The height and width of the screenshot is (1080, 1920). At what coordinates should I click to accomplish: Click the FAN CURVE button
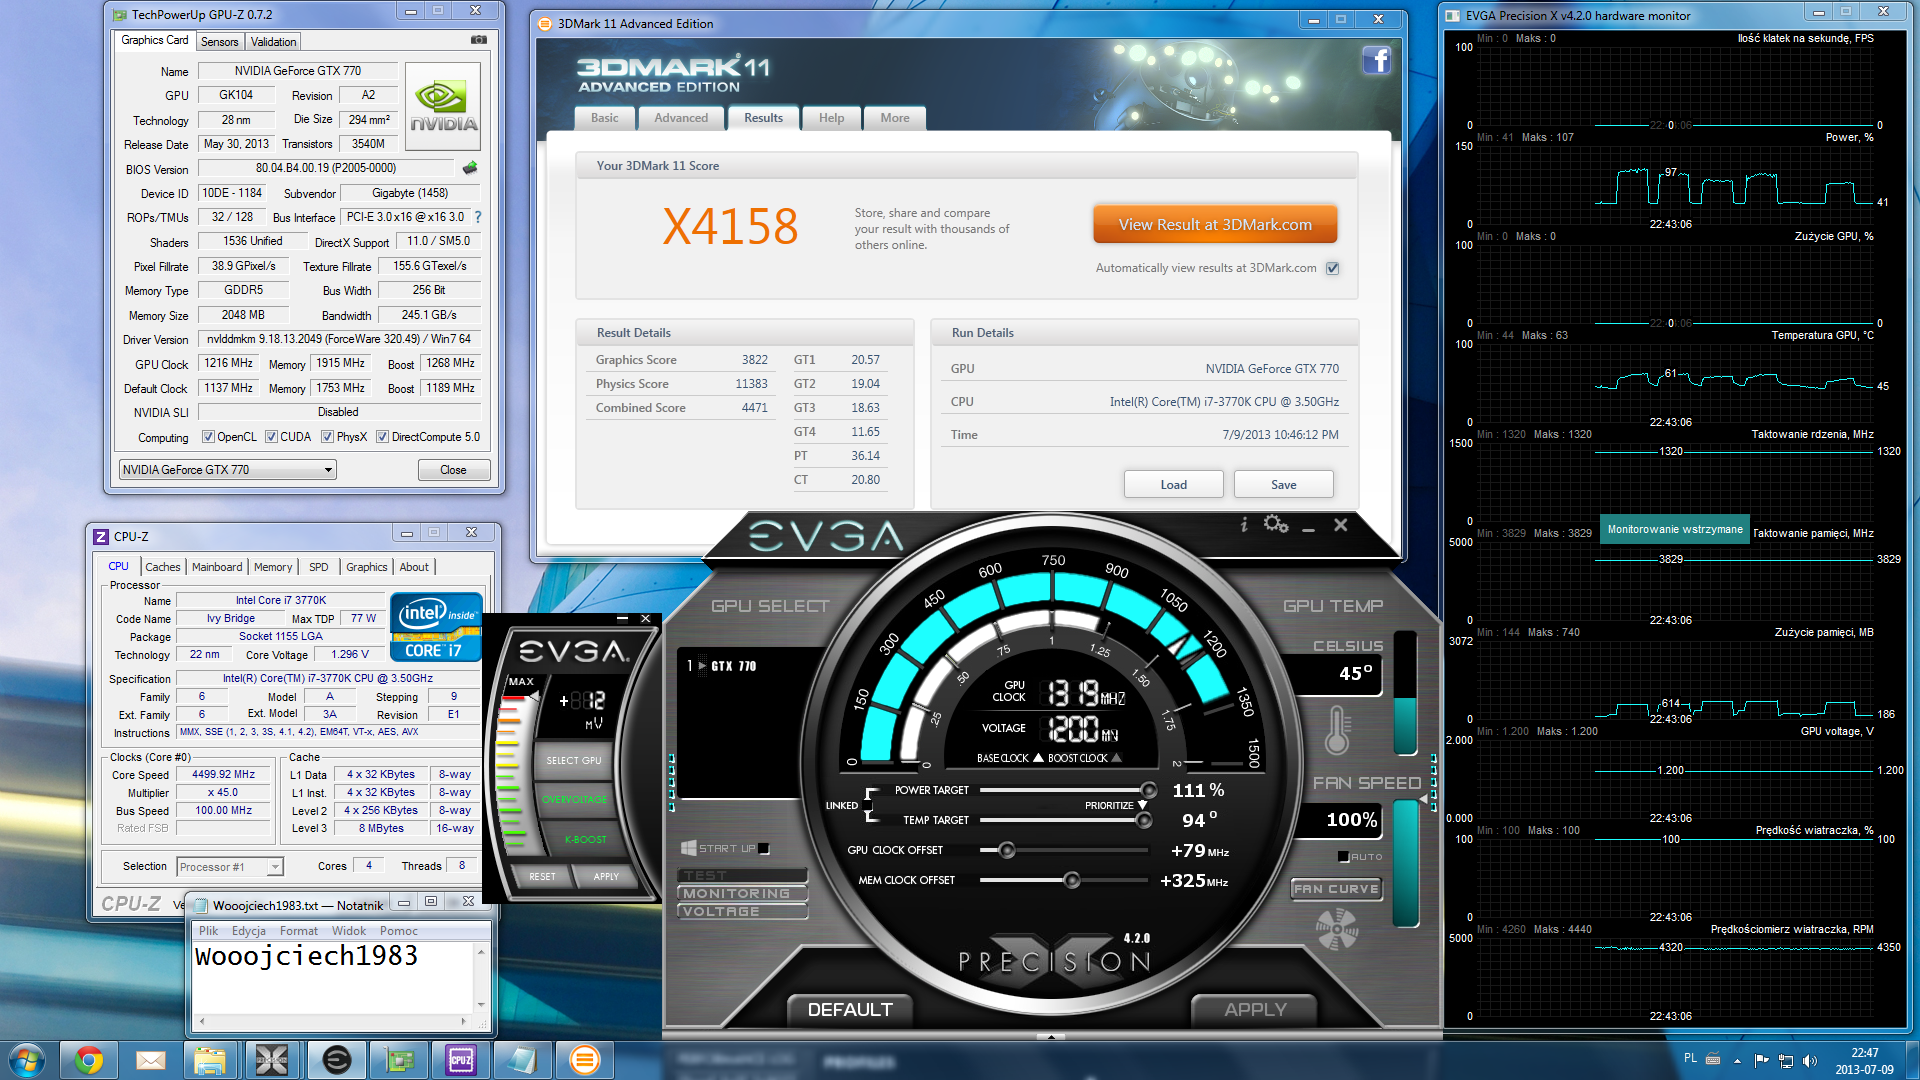coord(1336,889)
